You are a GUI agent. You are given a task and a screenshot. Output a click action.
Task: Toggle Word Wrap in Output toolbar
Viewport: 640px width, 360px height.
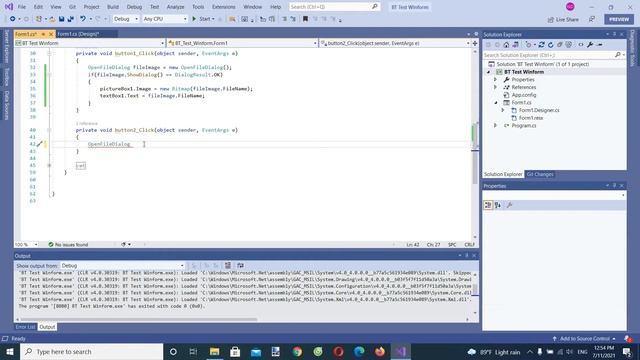(x=240, y=266)
